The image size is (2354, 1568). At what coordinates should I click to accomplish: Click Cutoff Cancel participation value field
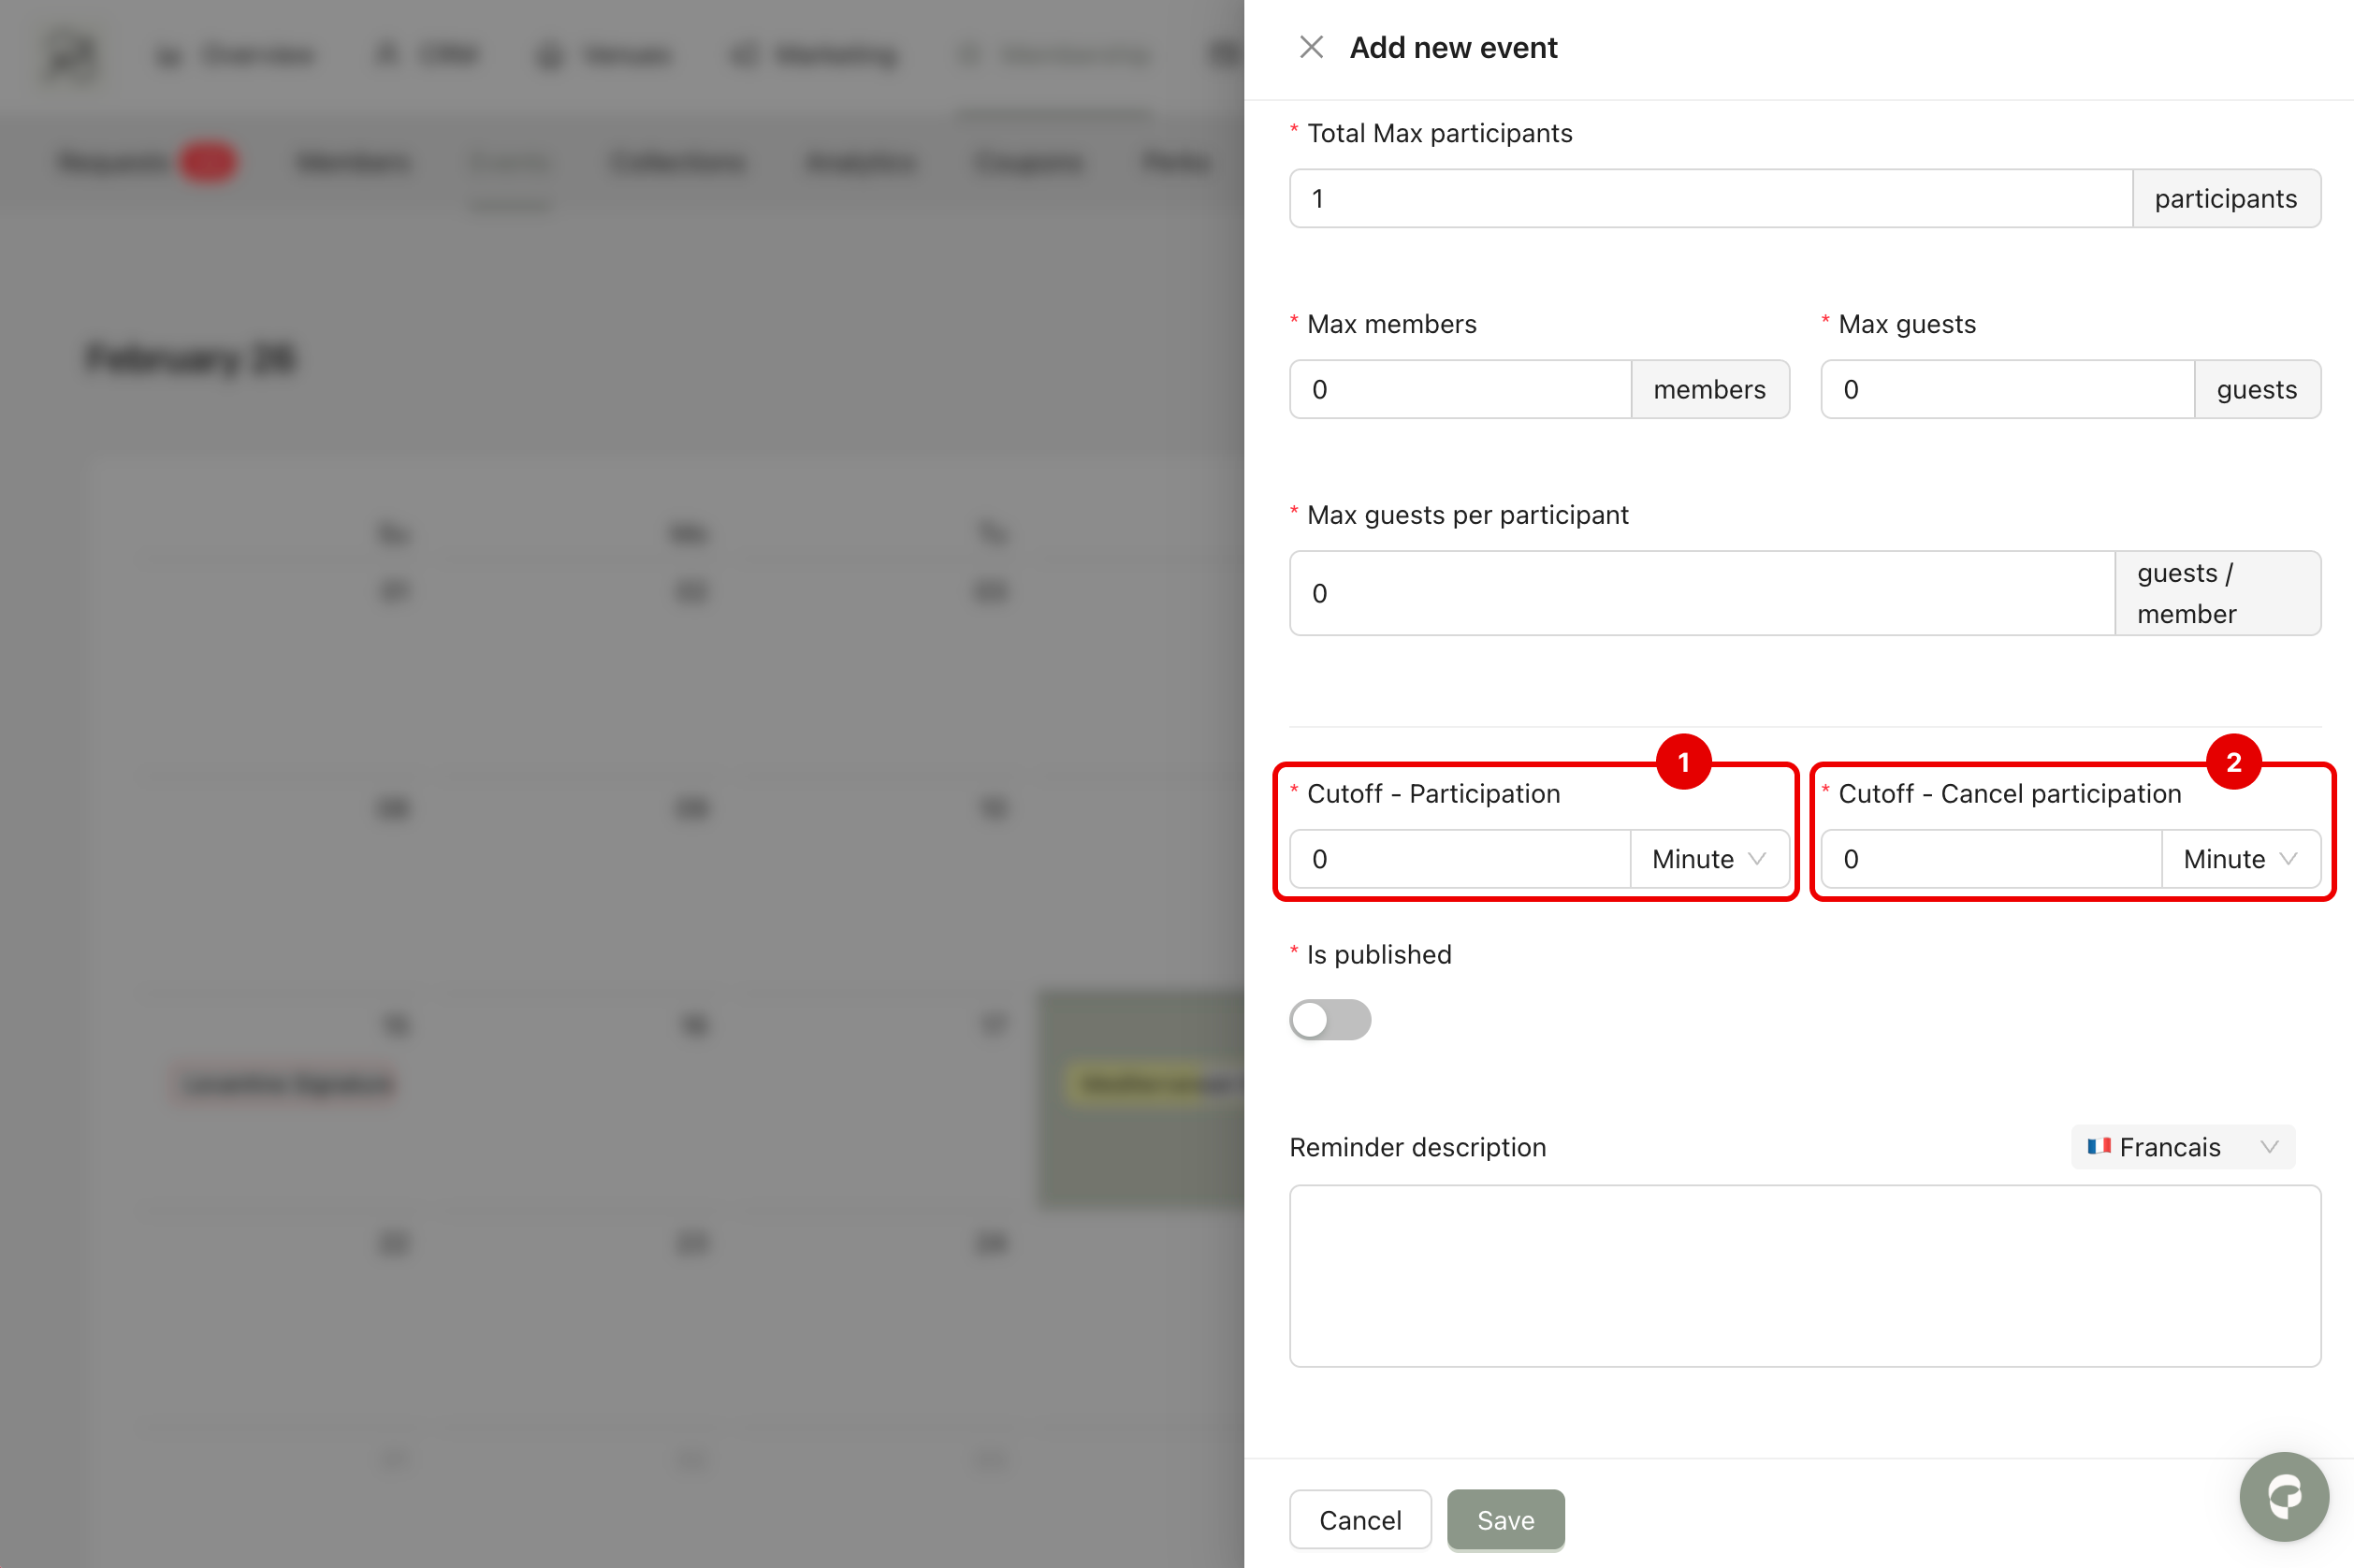[x=1990, y=859]
